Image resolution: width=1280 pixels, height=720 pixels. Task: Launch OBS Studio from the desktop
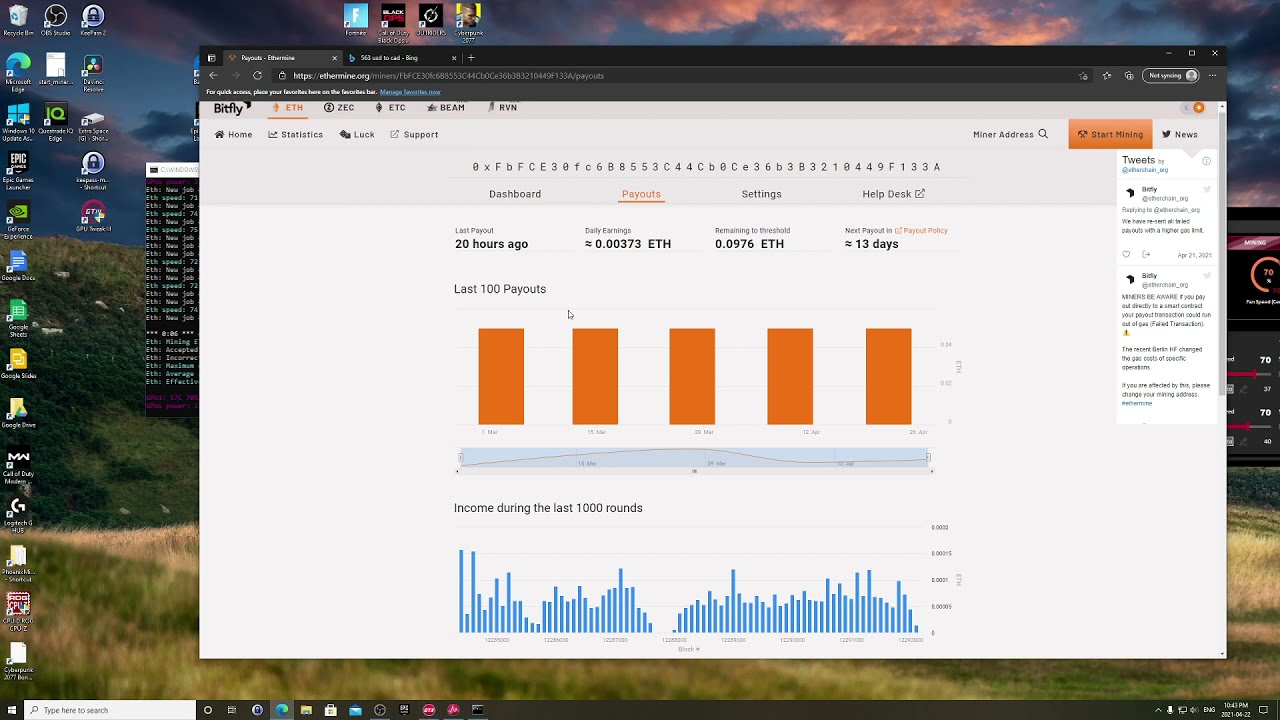tap(56, 19)
